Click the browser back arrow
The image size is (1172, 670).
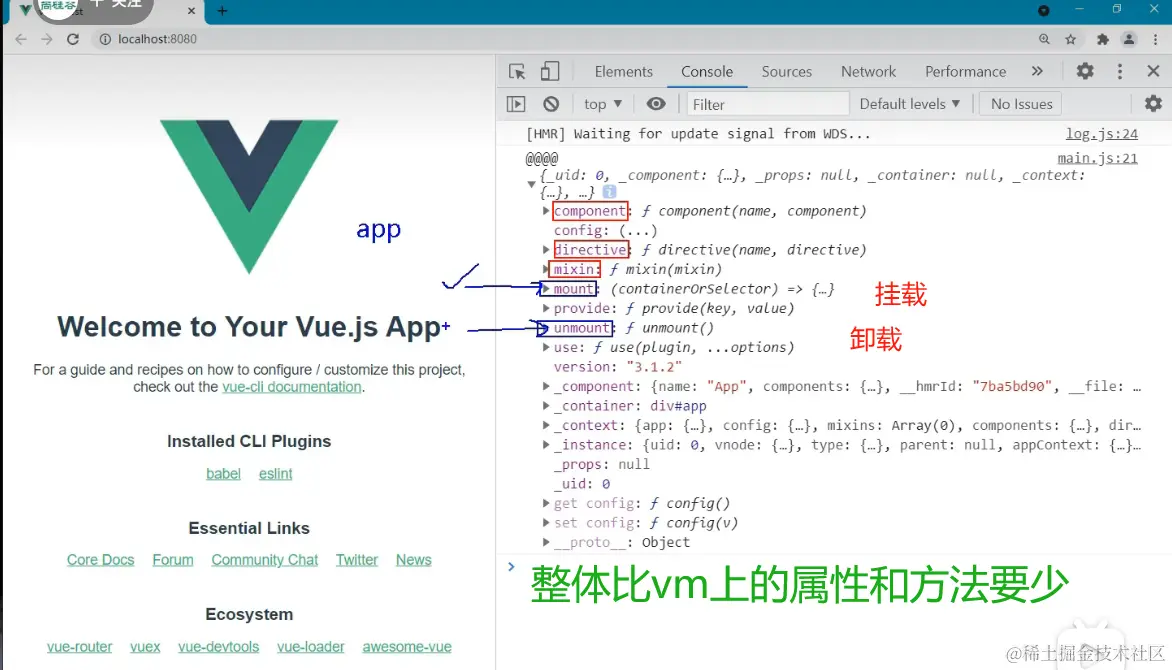[x=21, y=39]
